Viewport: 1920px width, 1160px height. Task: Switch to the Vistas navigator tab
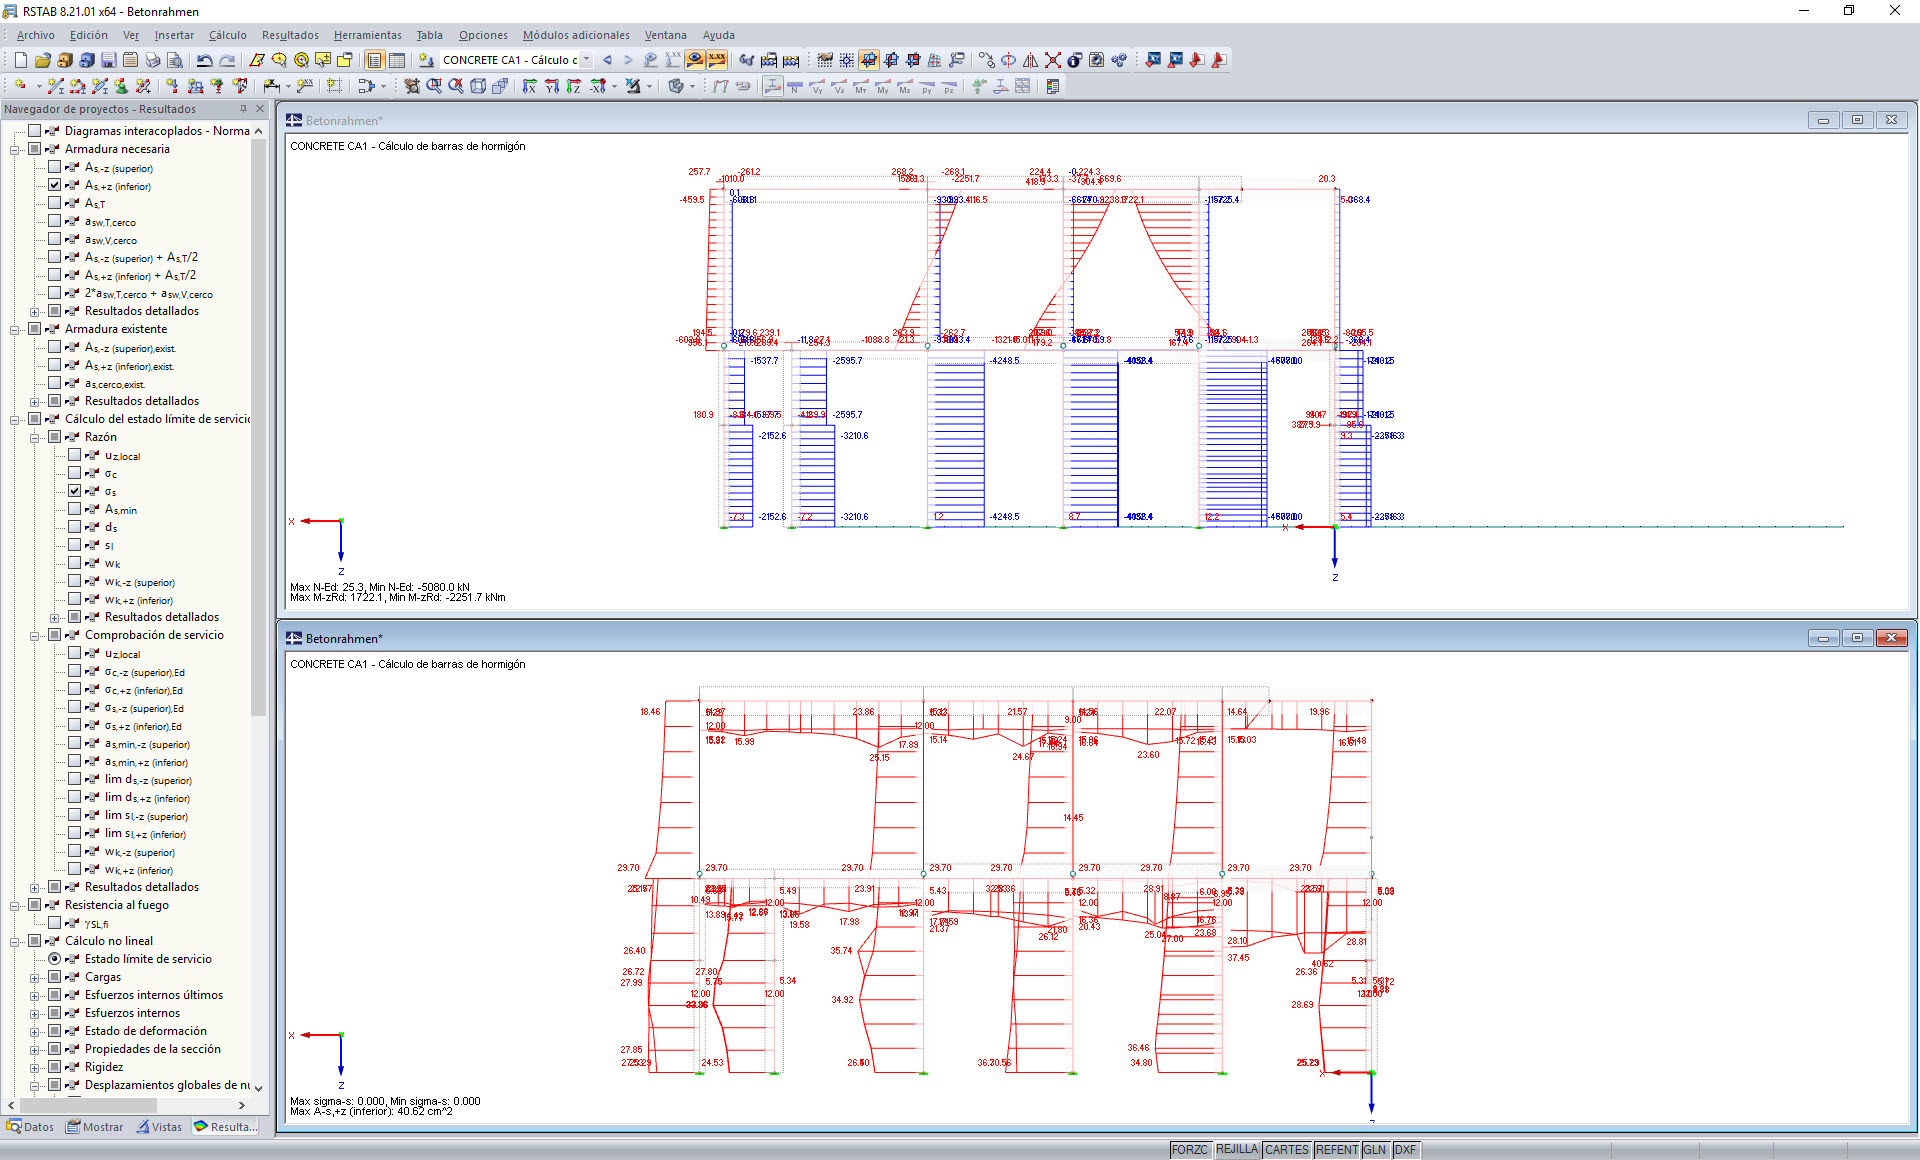160,1127
